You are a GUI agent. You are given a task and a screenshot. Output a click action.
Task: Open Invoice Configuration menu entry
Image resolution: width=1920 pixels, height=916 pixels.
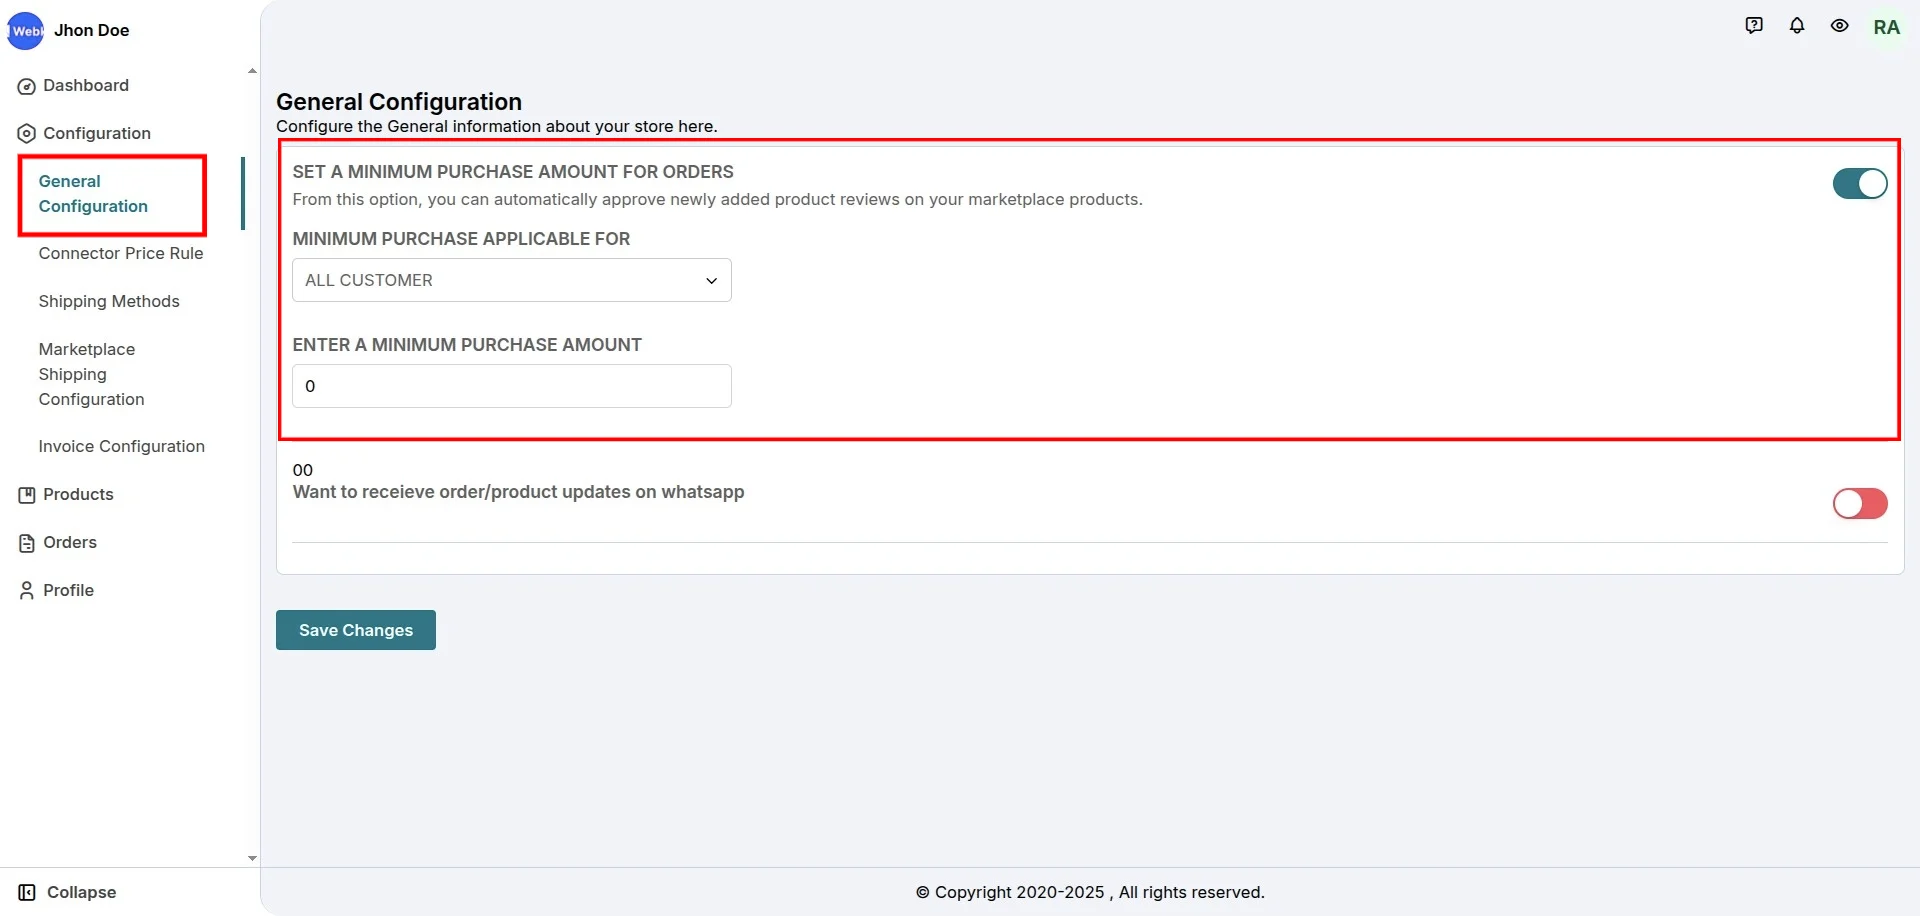click(x=121, y=446)
